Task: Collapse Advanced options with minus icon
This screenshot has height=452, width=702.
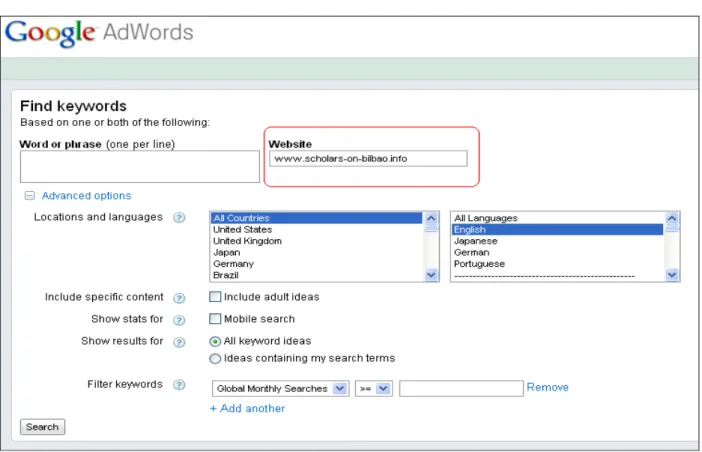Action: [x=30, y=196]
